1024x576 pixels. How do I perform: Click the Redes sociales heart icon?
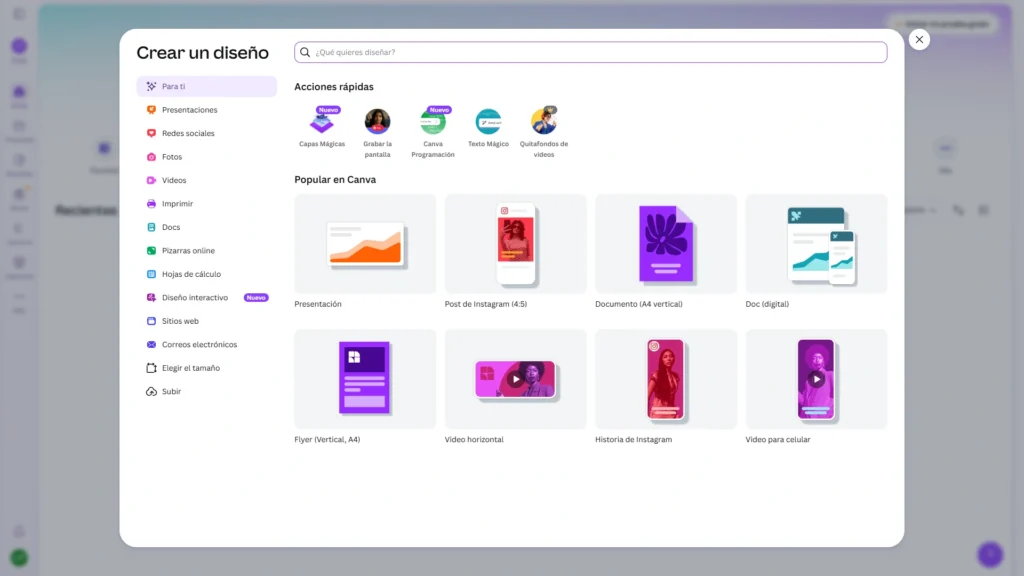152,133
